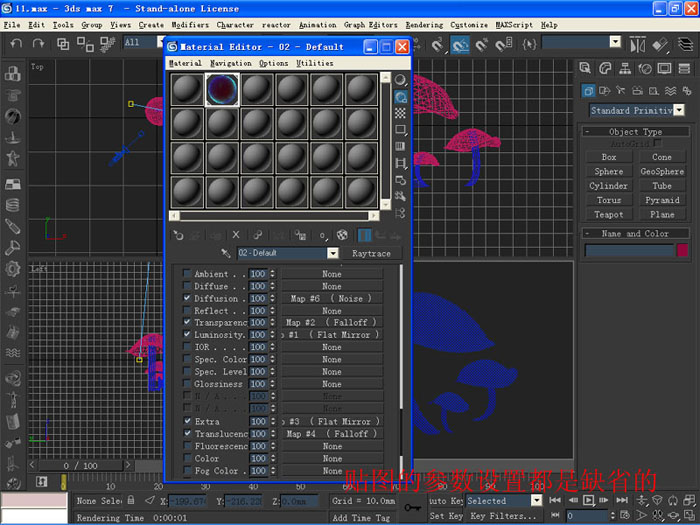The width and height of the screenshot is (700, 525).
Task: Open the Rendering menu
Action: click(x=424, y=25)
